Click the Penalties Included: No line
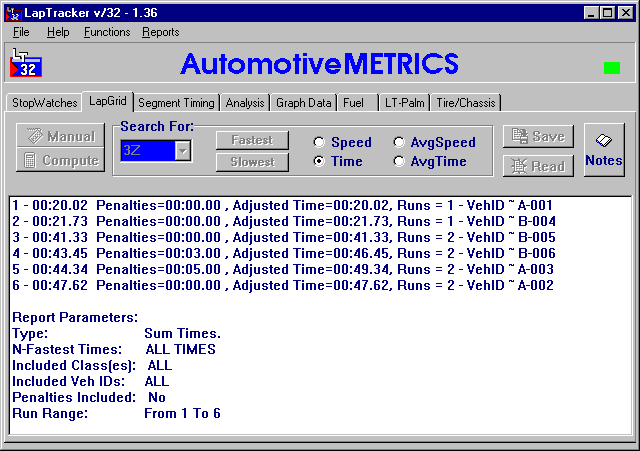The height and width of the screenshot is (451, 640). tap(89, 397)
